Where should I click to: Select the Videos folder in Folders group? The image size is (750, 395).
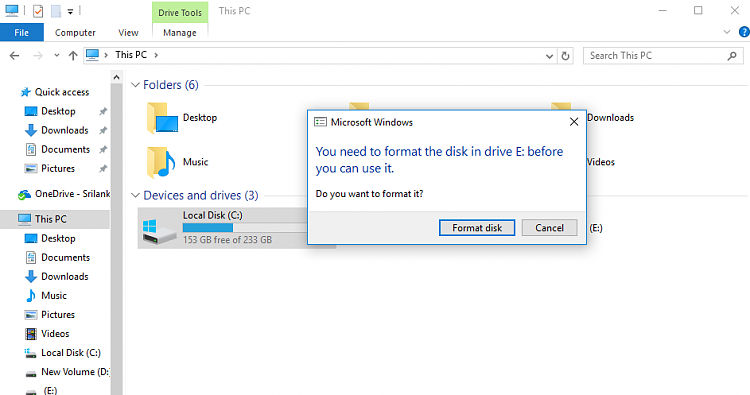(x=601, y=162)
